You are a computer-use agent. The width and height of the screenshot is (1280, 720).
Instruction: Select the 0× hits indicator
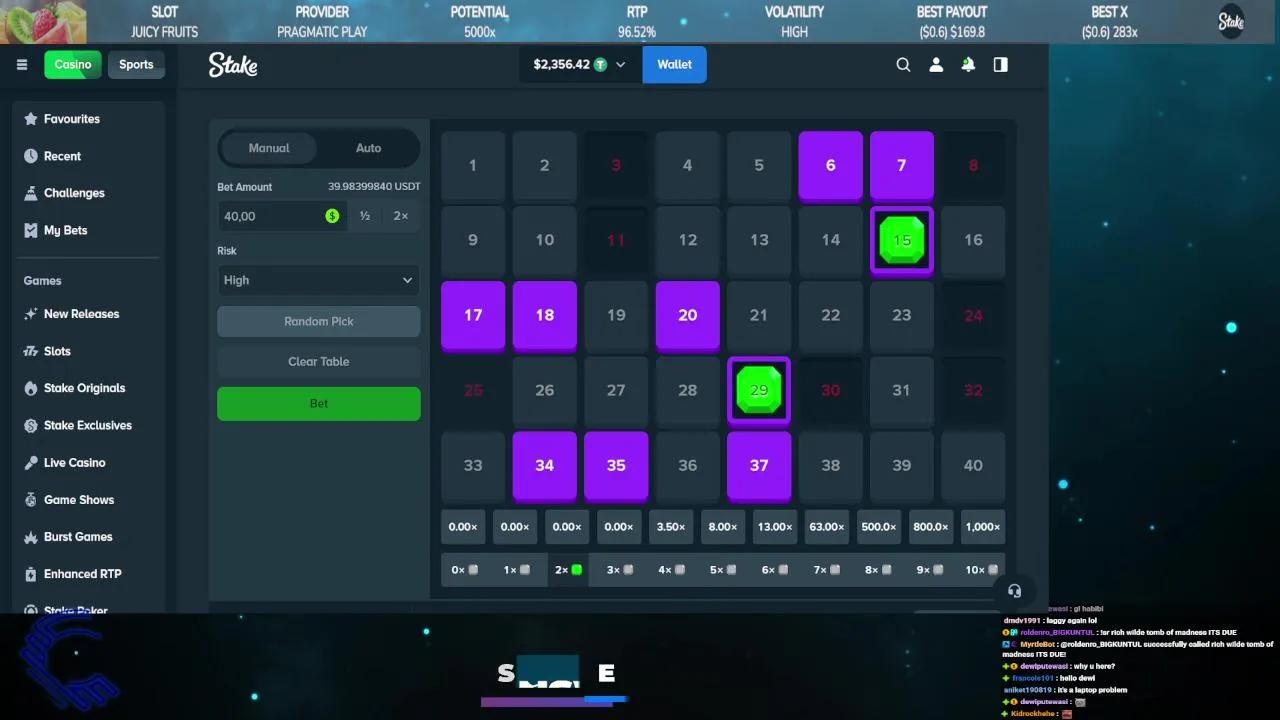[464, 570]
